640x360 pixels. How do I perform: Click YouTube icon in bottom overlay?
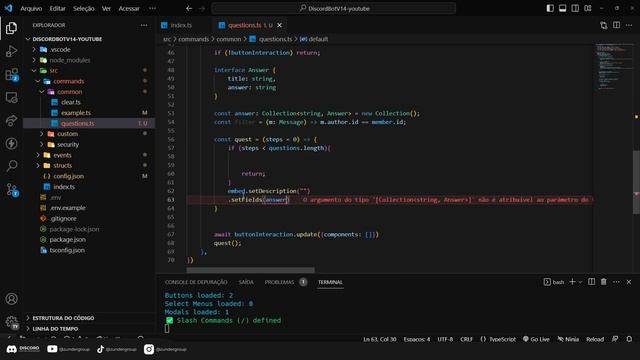click(x=52, y=349)
